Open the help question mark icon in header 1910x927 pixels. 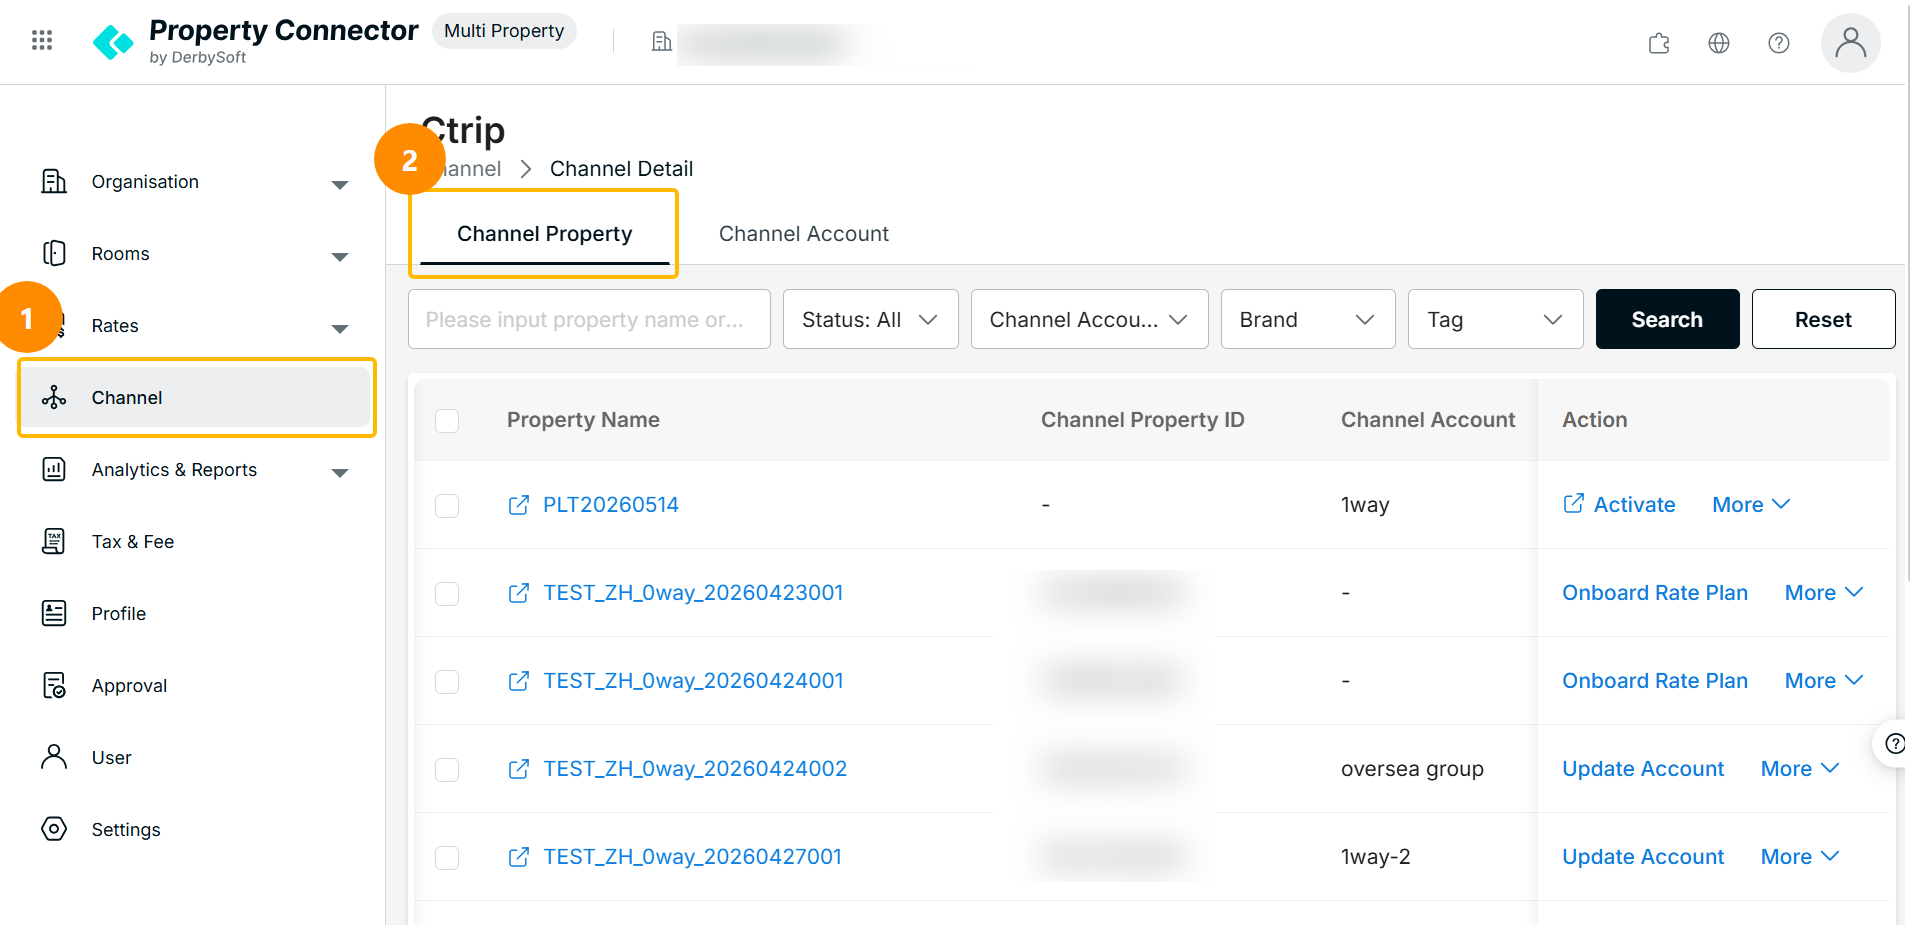(x=1779, y=43)
